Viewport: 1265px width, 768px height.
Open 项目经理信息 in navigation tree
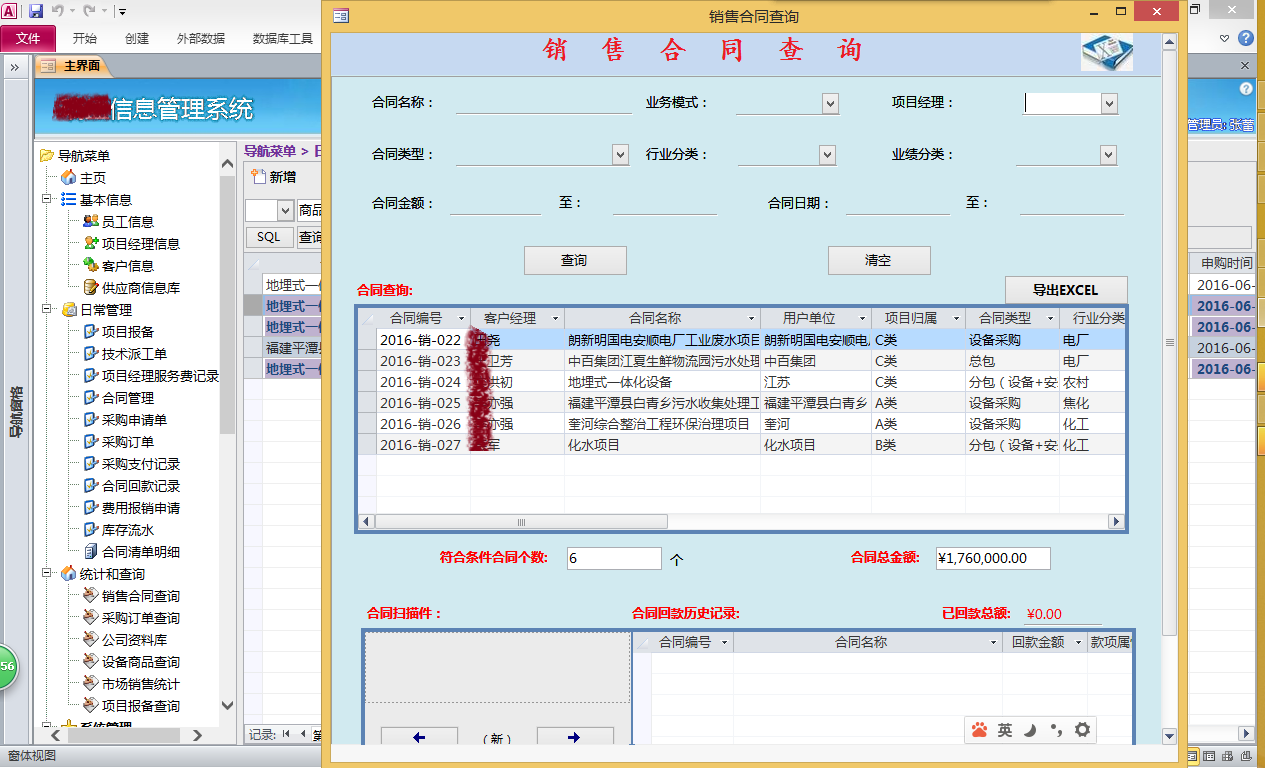click(x=140, y=243)
